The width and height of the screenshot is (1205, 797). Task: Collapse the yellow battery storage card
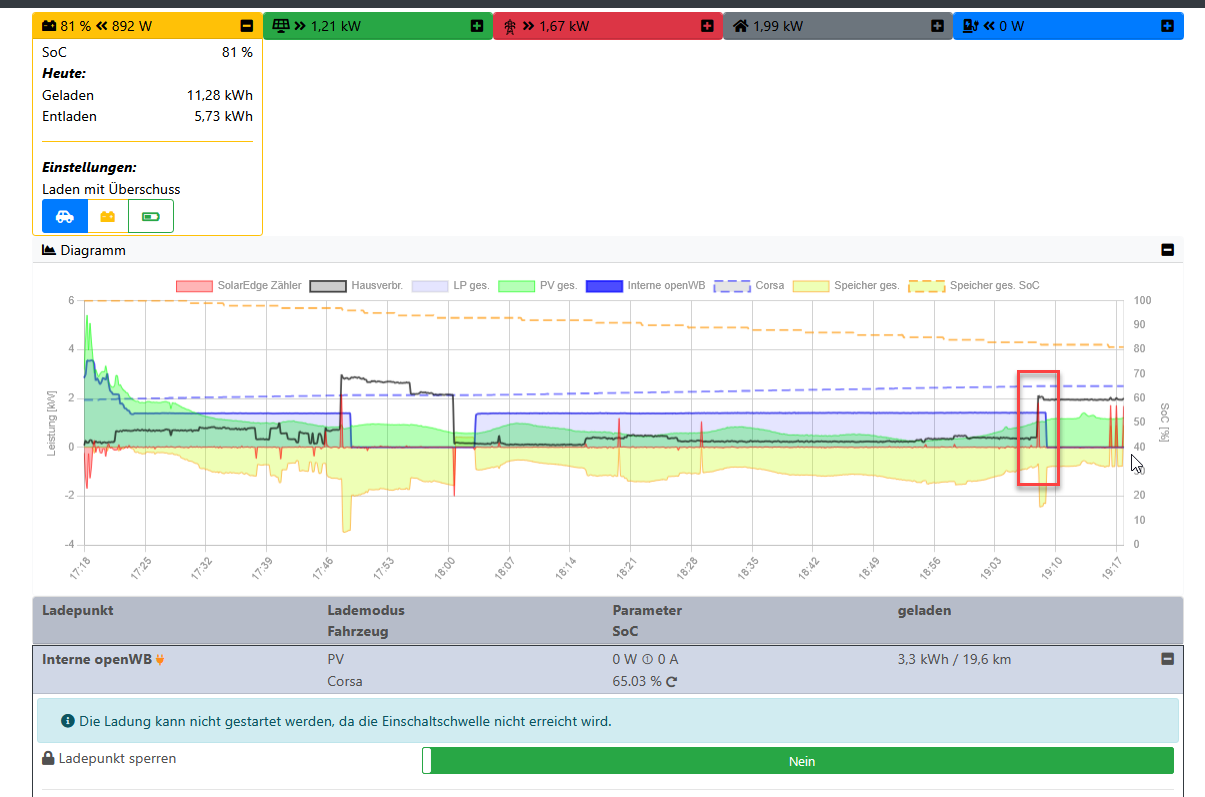coord(247,26)
